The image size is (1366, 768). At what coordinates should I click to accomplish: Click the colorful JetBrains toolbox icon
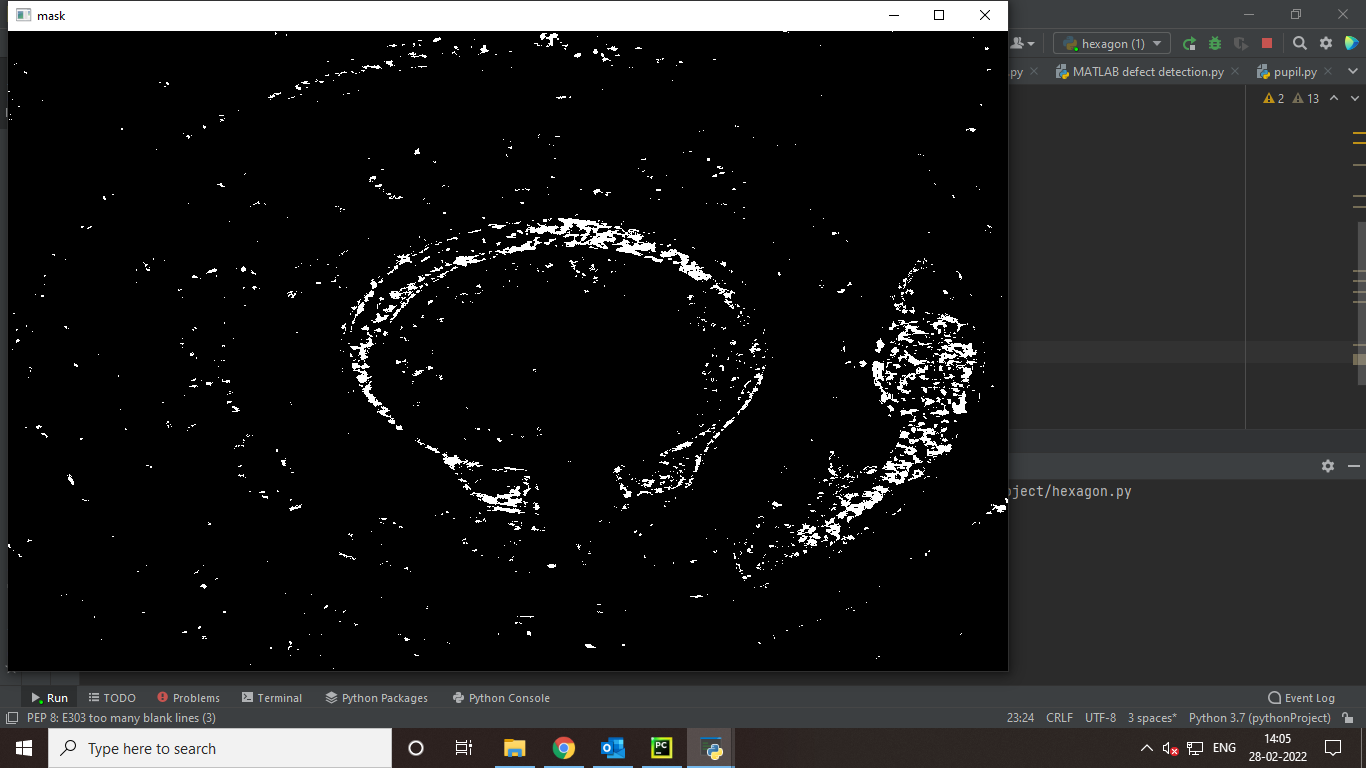(1352, 43)
